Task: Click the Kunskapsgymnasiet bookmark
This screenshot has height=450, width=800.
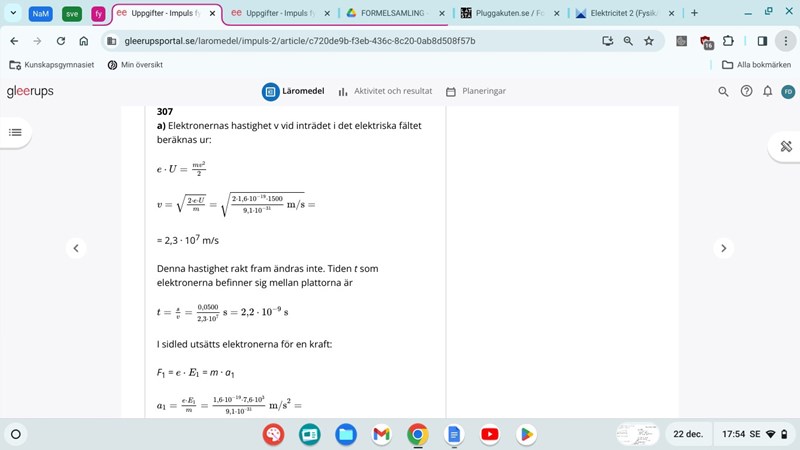Action: pos(51,64)
